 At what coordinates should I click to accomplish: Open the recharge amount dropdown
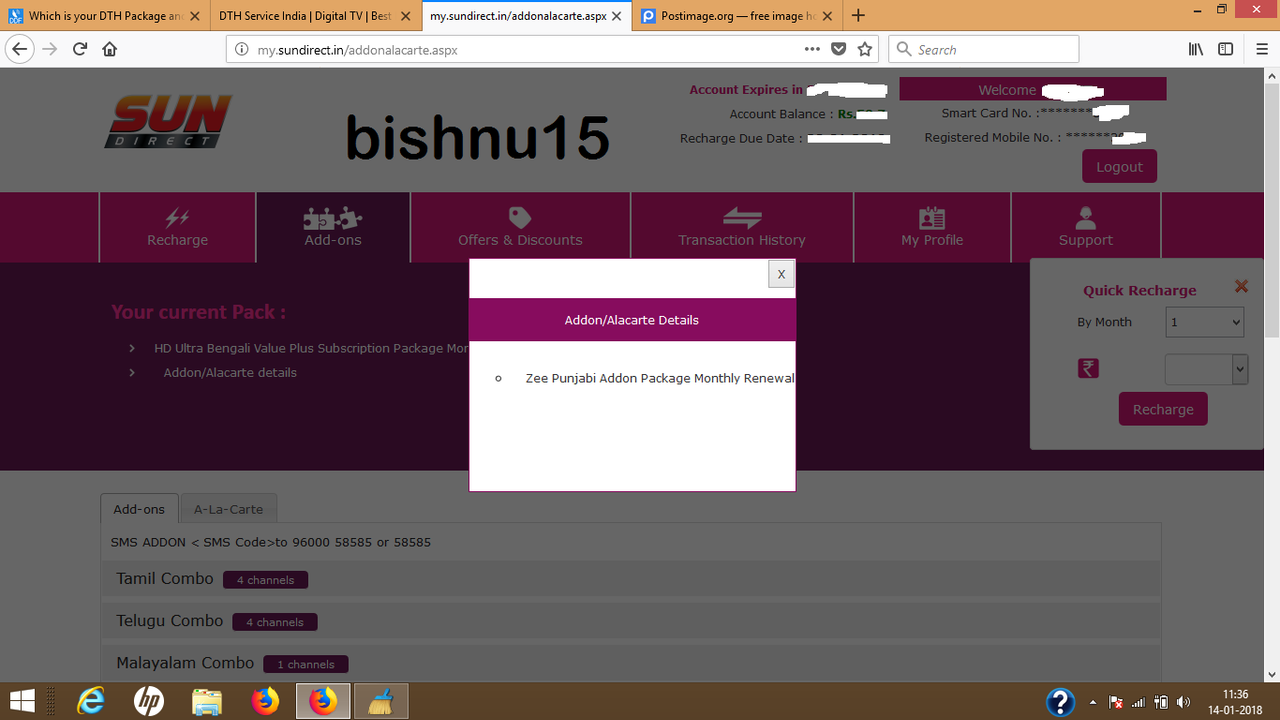[x=1207, y=369]
